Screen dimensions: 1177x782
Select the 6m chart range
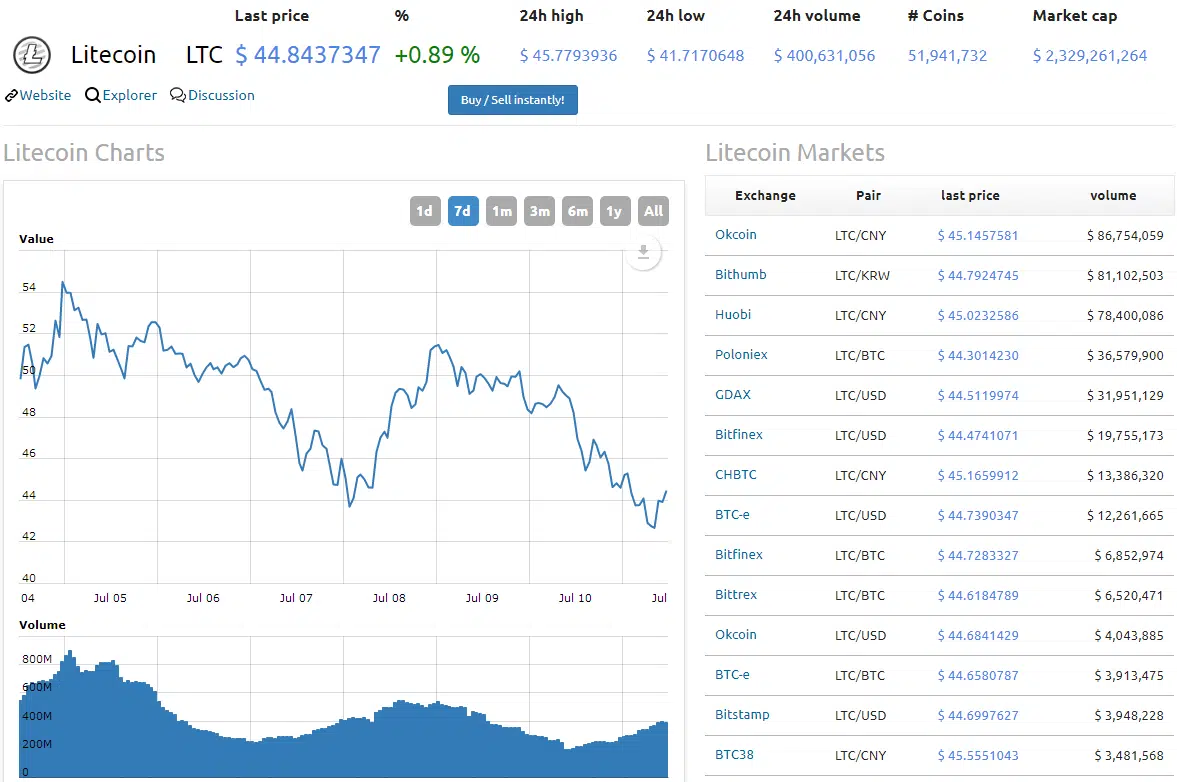pyautogui.click(x=577, y=211)
